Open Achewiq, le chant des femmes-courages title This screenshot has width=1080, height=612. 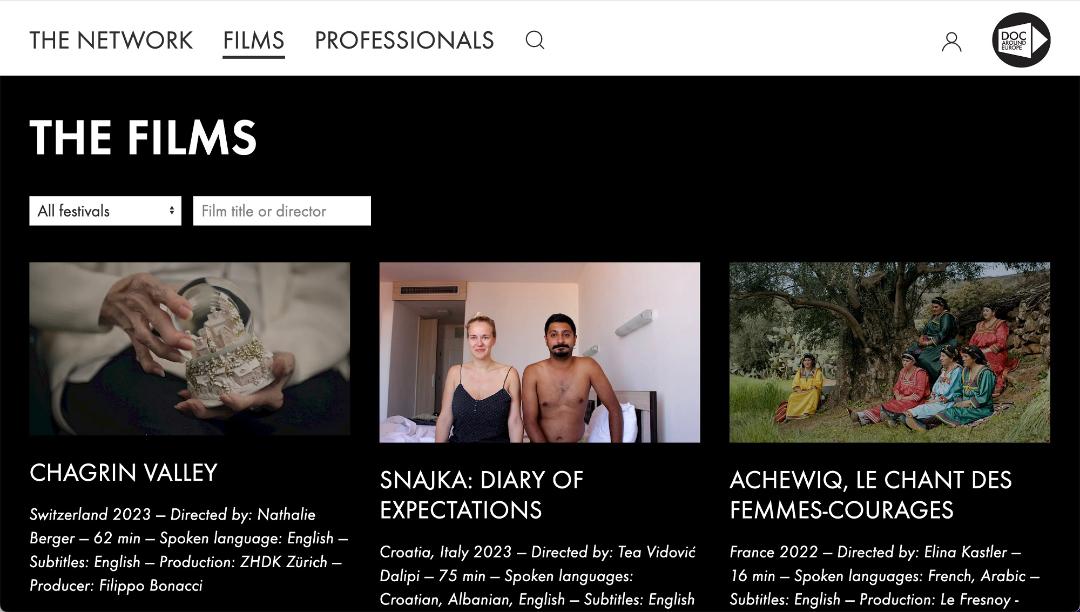(x=871, y=495)
